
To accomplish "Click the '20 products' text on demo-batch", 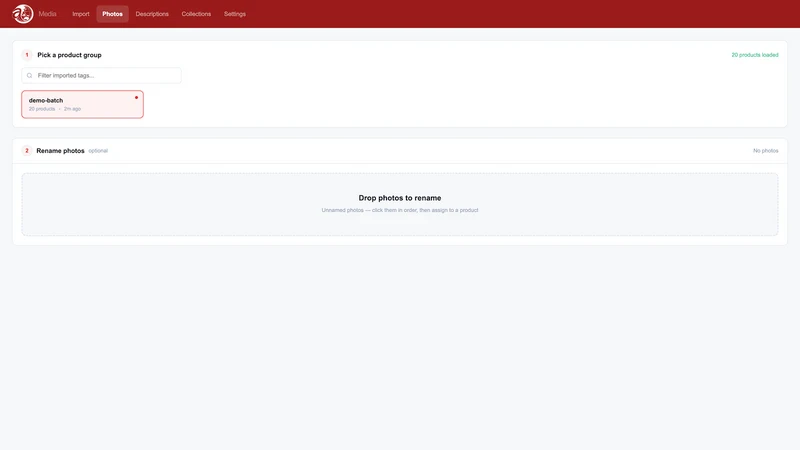I will click(42, 109).
